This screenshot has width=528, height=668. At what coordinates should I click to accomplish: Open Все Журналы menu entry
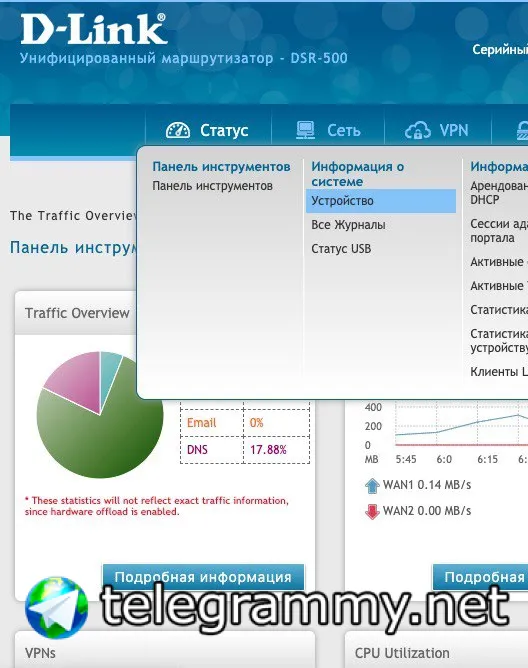pyautogui.click(x=348, y=225)
